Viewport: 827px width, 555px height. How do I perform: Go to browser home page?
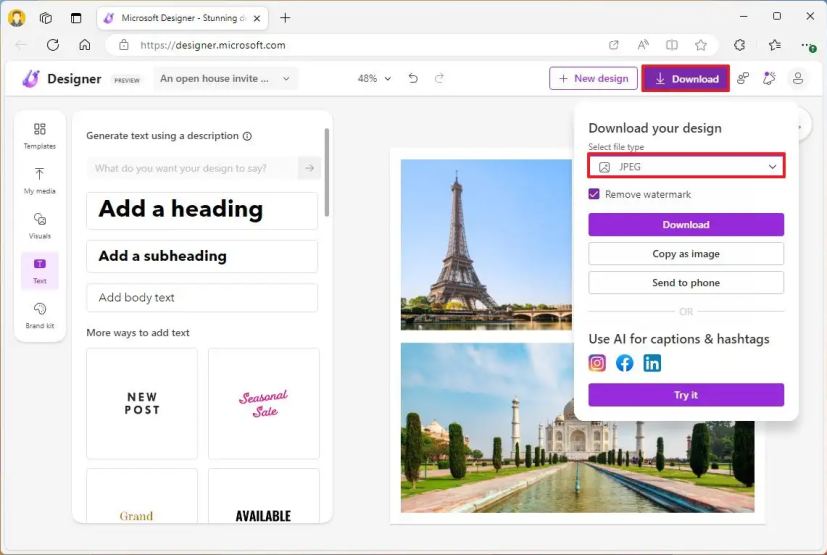click(84, 45)
